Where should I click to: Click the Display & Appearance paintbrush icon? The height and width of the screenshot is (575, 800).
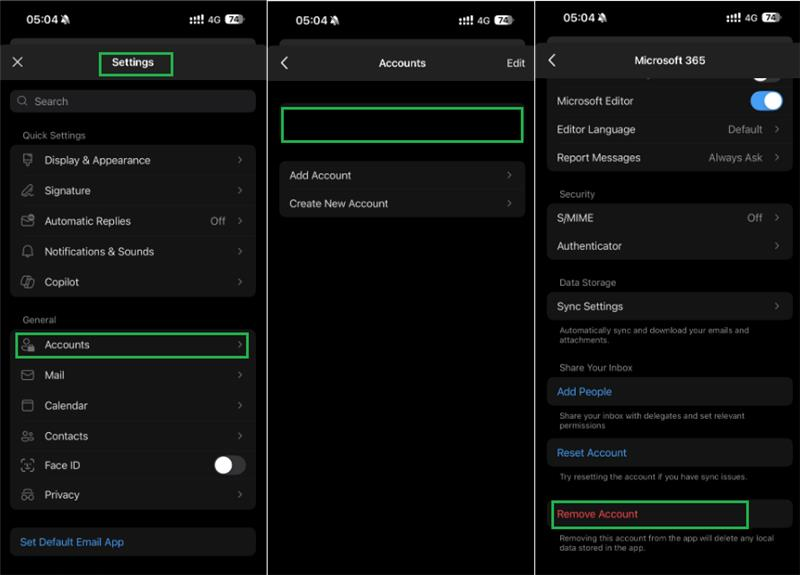(28, 160)
